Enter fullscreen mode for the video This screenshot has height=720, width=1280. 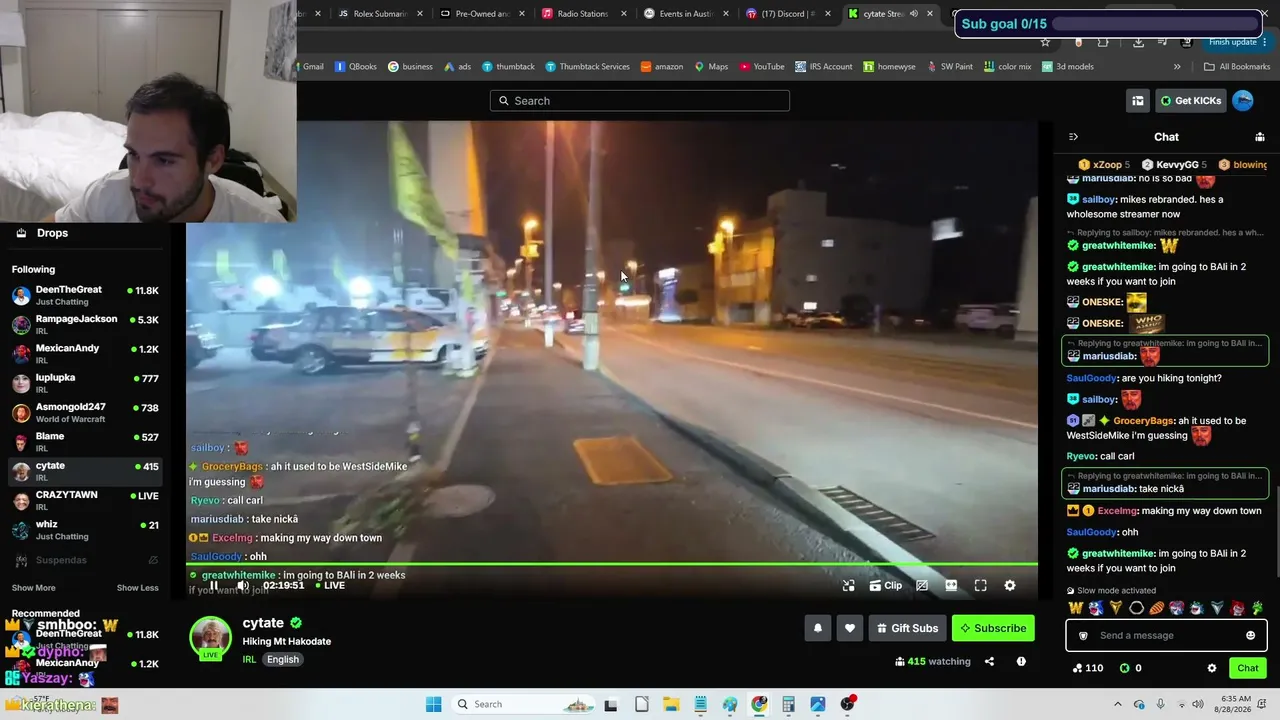tap(980, 586)
